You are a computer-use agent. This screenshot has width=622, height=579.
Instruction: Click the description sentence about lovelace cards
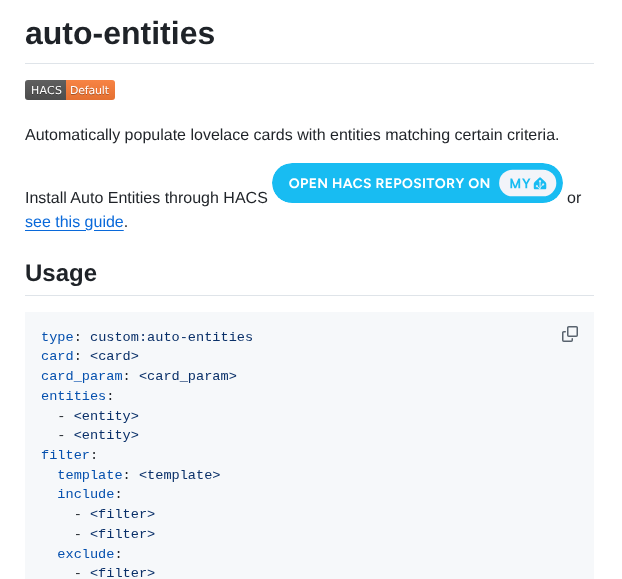point(292,135)
